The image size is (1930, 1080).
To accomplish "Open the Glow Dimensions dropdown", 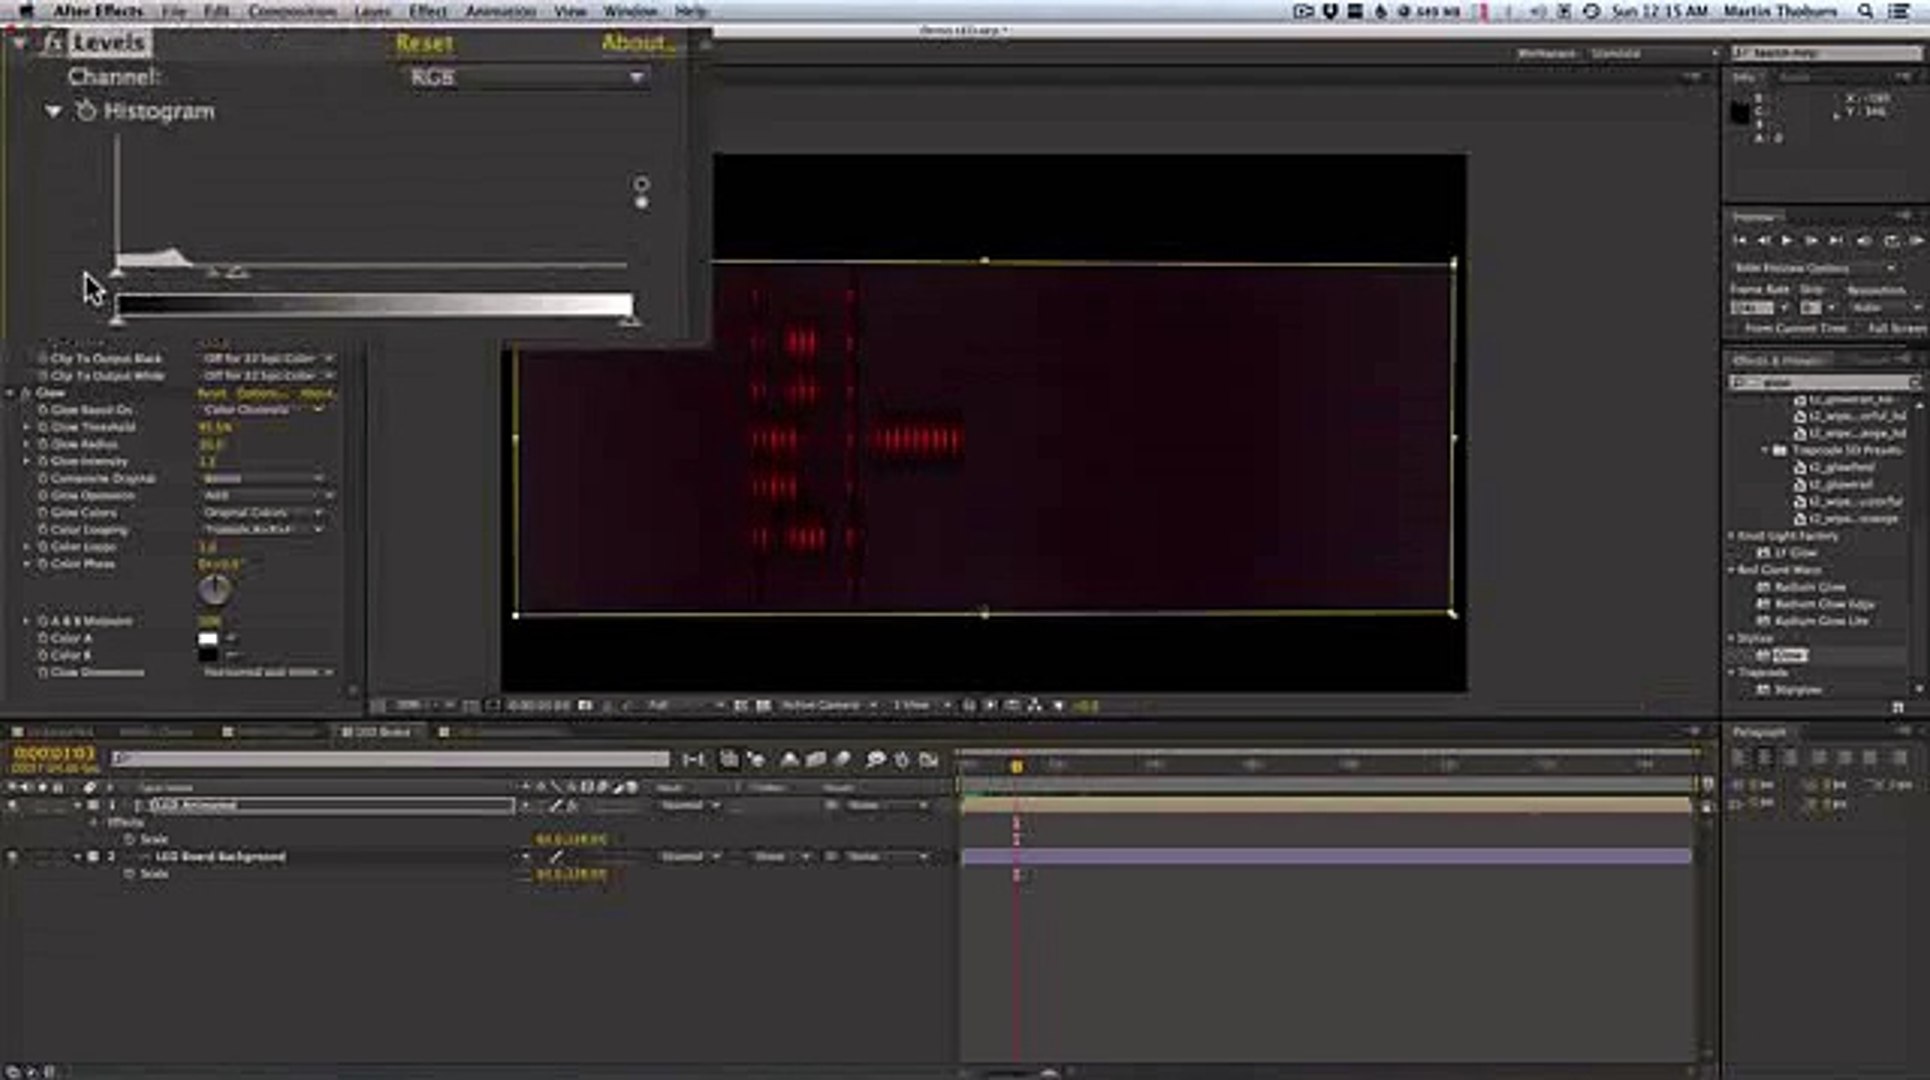I will pyautogui.click(x=268, y=672).
